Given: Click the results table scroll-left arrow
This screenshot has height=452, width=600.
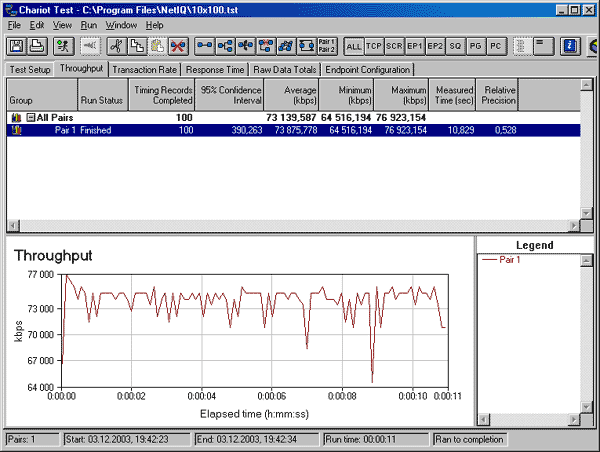Looking at the screenshot, I should click(13, 226).
